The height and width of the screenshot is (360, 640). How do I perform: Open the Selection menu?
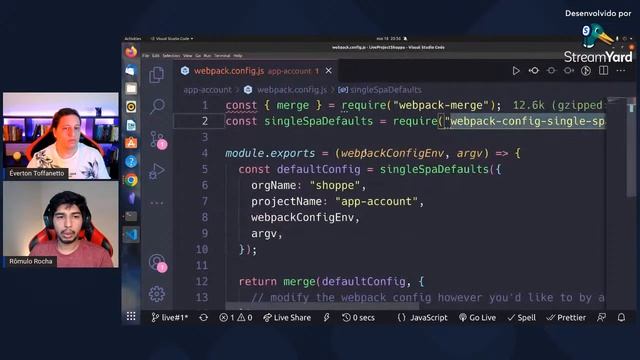click(x=171, y=56)
